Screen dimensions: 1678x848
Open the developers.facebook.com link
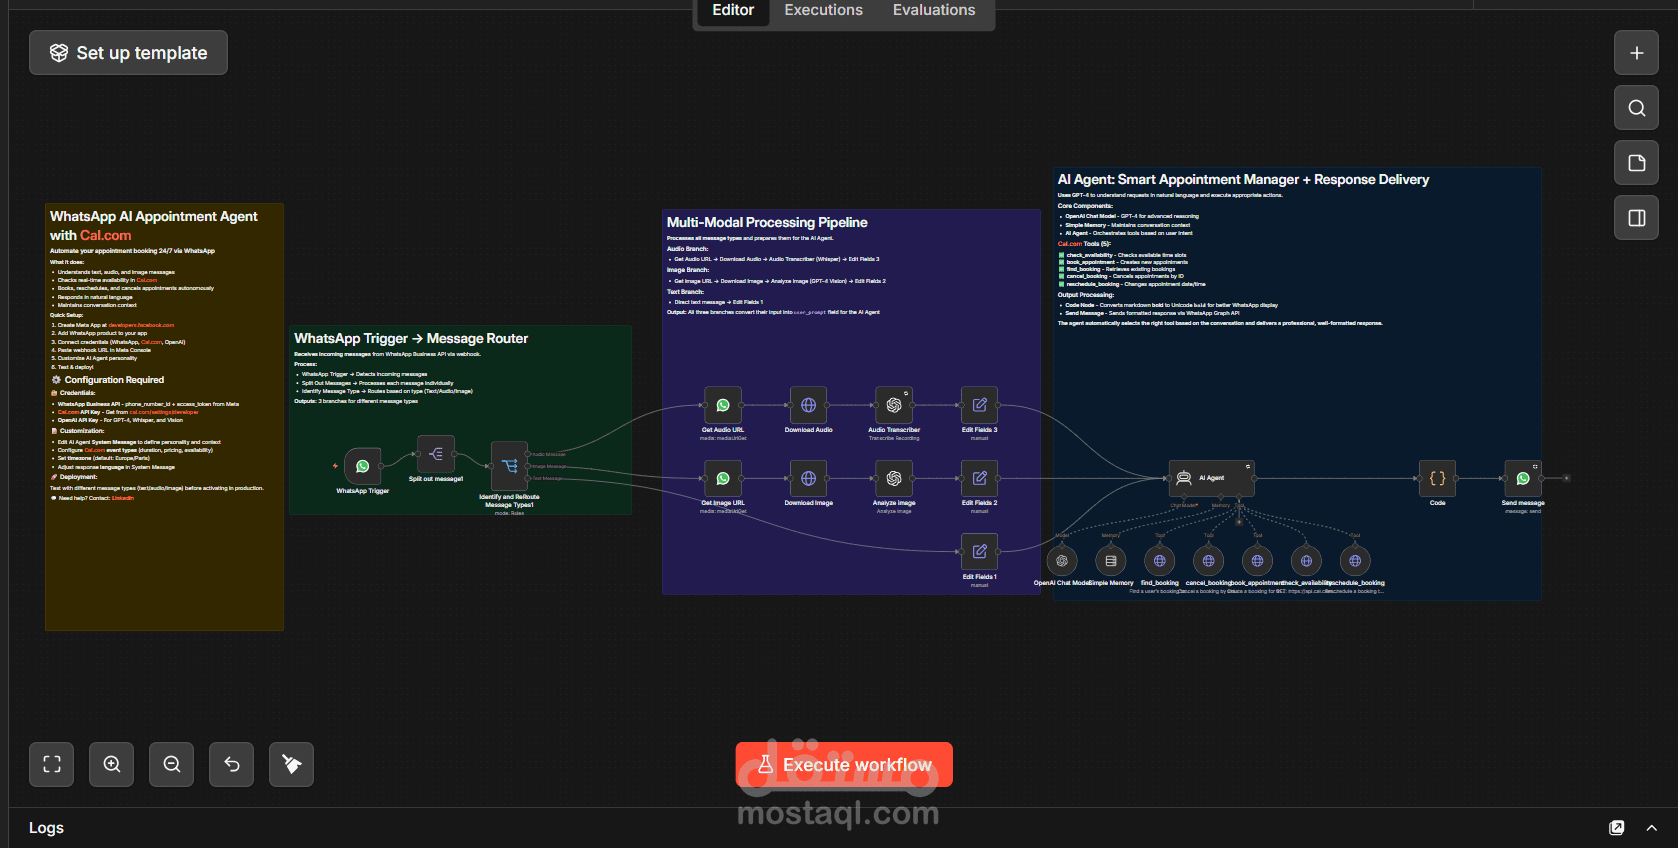(x=141, y=325)
